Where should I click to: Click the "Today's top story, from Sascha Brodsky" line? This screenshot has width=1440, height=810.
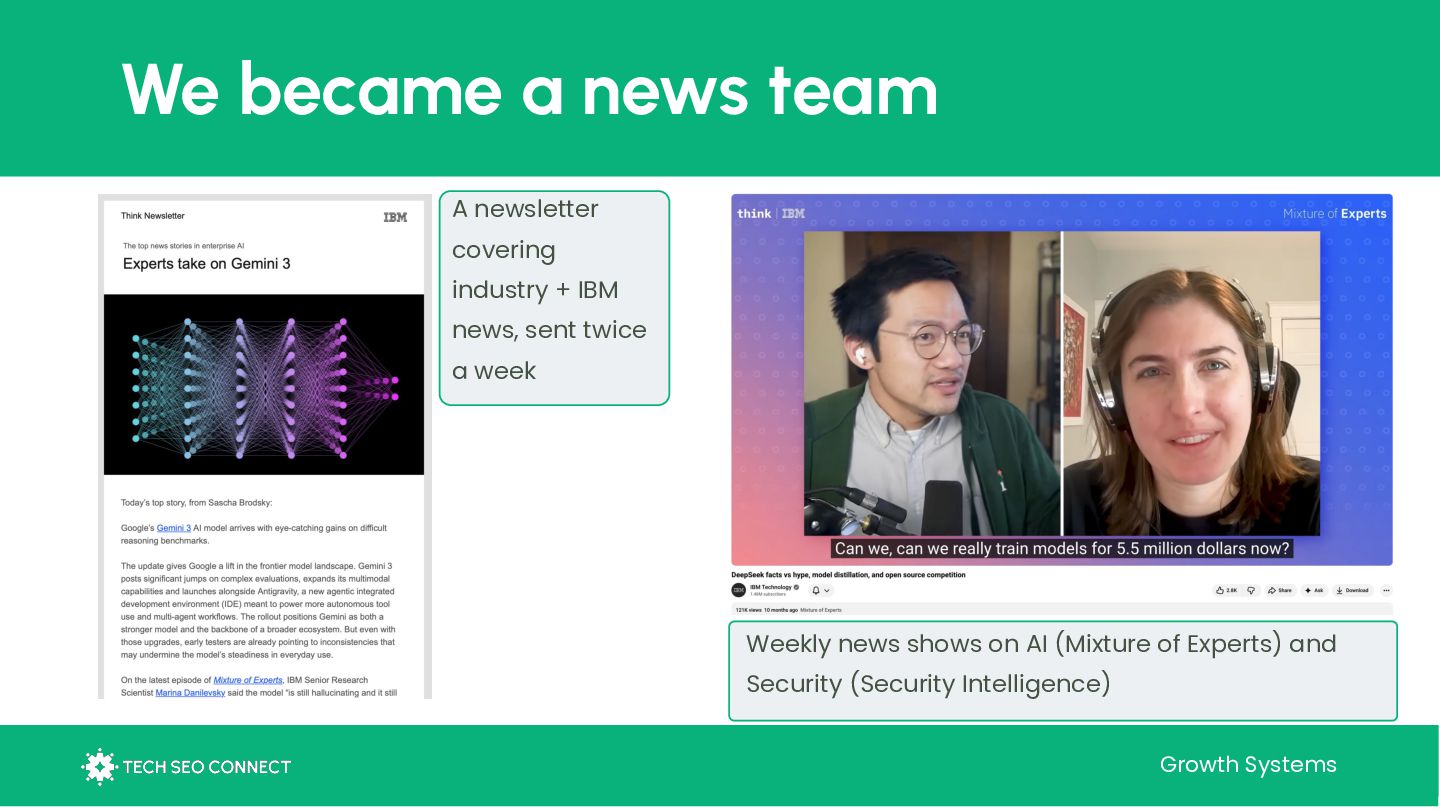pos(196,503)
